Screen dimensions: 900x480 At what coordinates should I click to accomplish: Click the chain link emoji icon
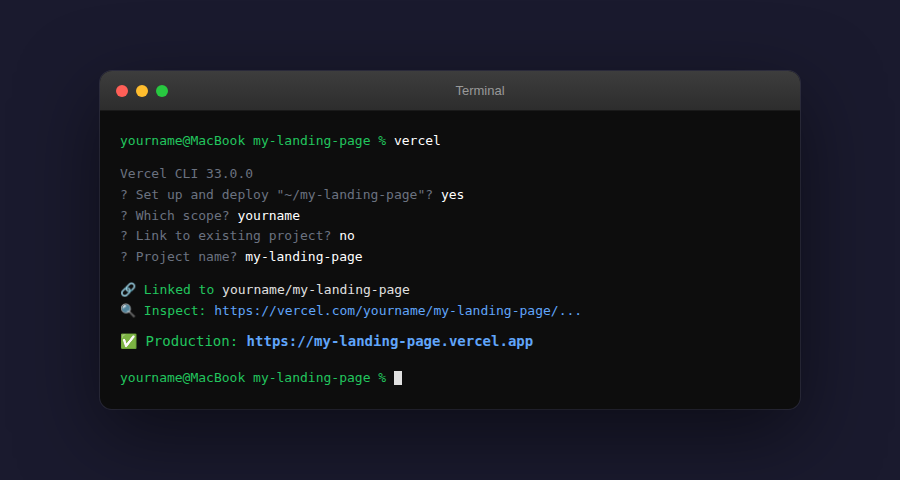coord(128,290)
